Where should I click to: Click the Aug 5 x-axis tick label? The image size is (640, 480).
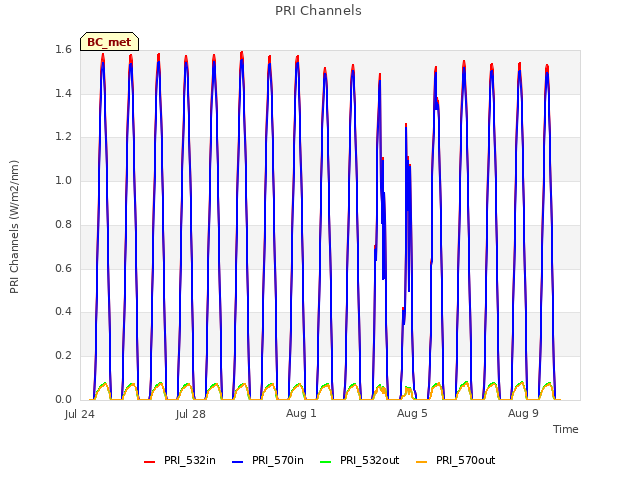click(412, 413)
